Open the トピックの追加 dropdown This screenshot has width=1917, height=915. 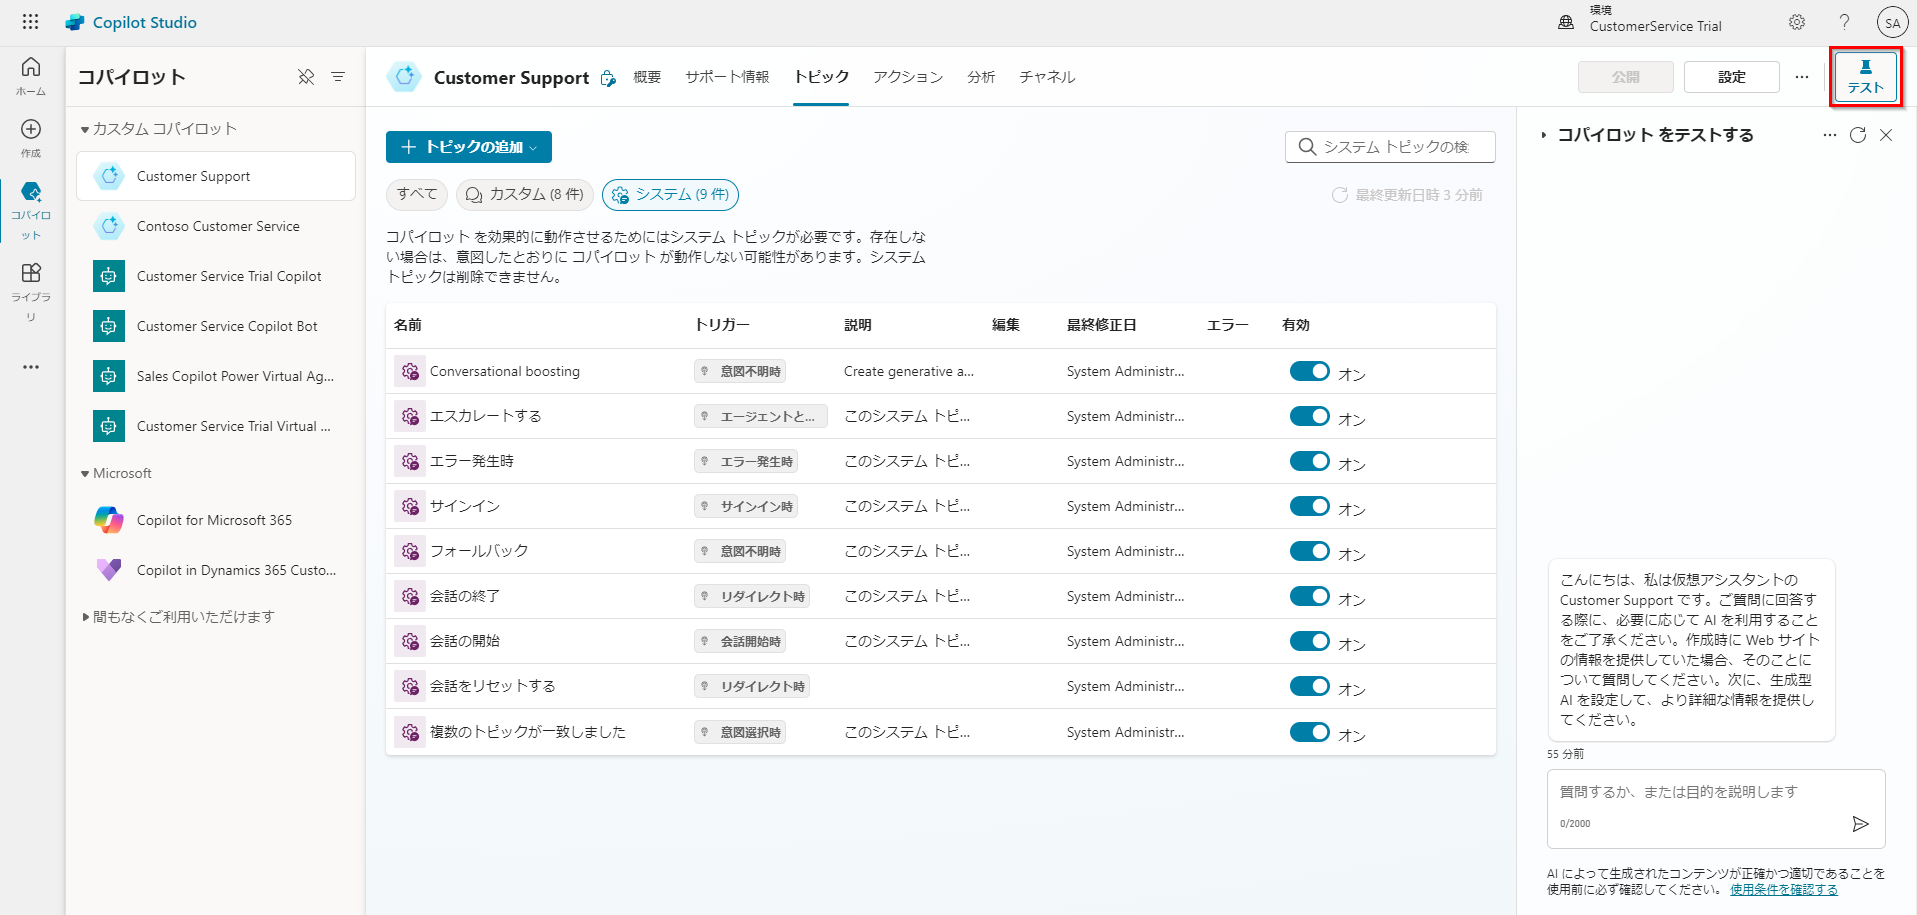(467, 147)
